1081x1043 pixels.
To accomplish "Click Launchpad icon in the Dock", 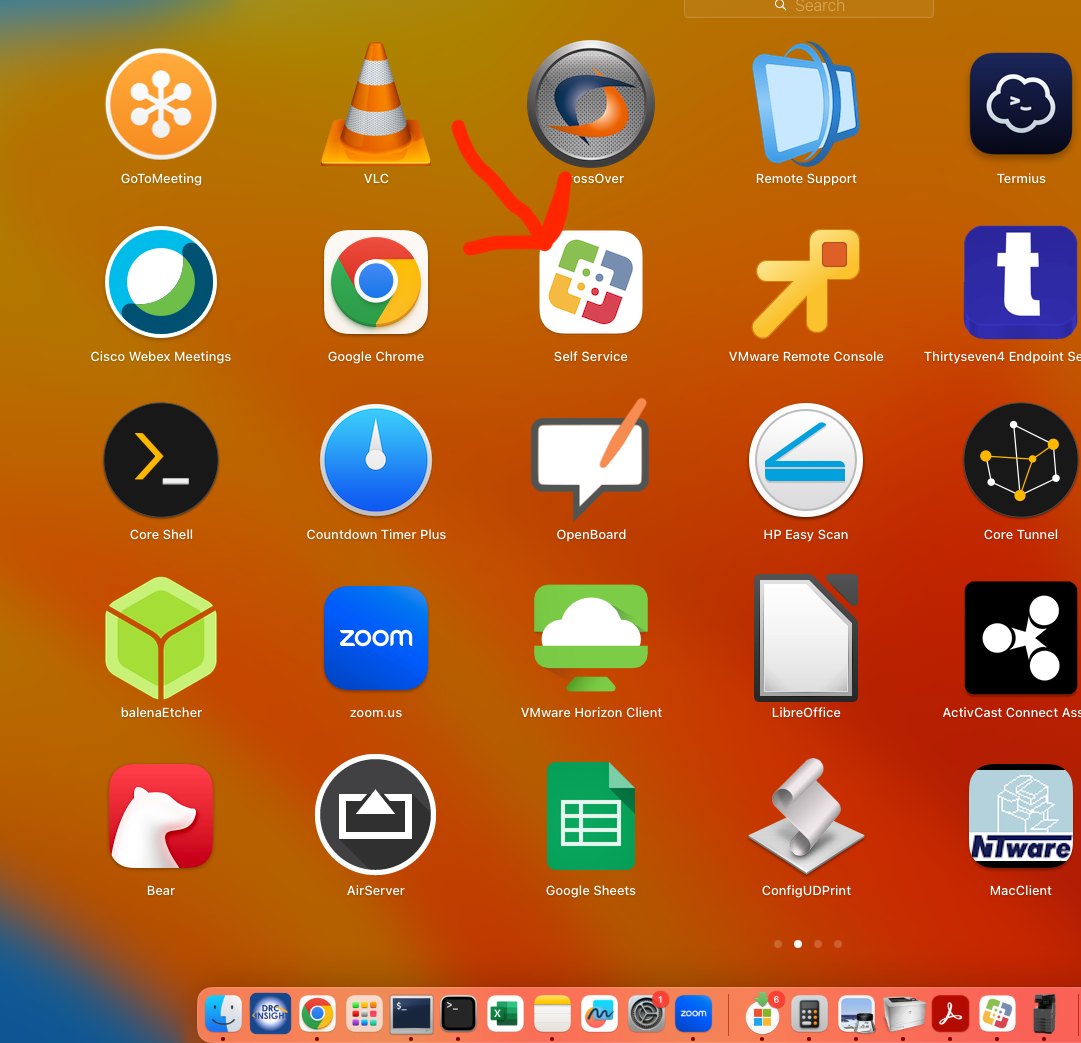I will coord(364,1013).
